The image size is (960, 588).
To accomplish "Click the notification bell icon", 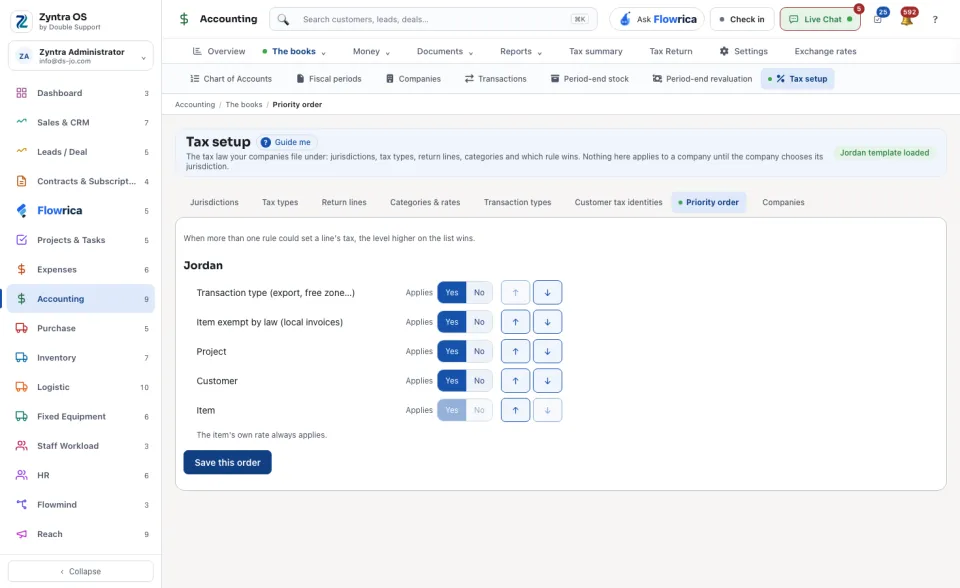I will tap(907, 20).
